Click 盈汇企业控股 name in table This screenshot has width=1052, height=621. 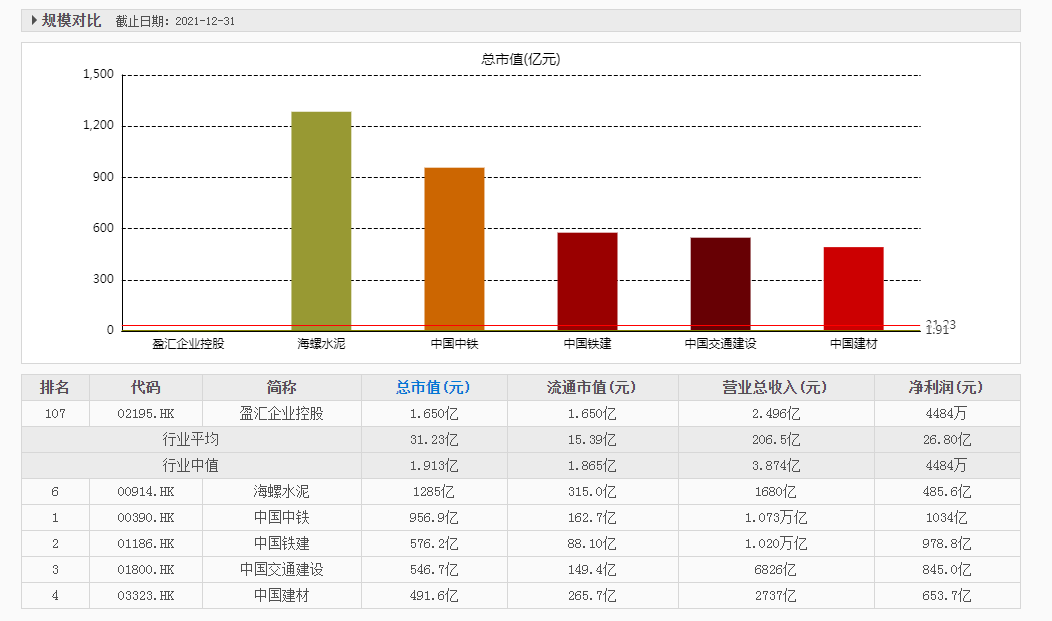pyautogui.click(x=281, y=414)
